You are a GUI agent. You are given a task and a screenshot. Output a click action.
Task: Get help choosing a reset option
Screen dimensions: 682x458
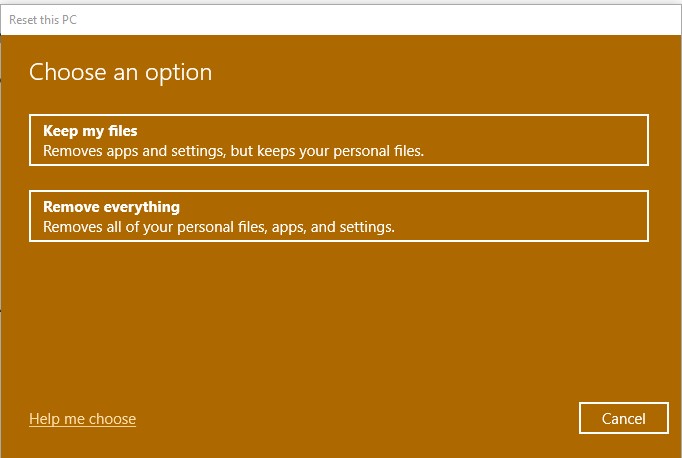click(82, 418)
